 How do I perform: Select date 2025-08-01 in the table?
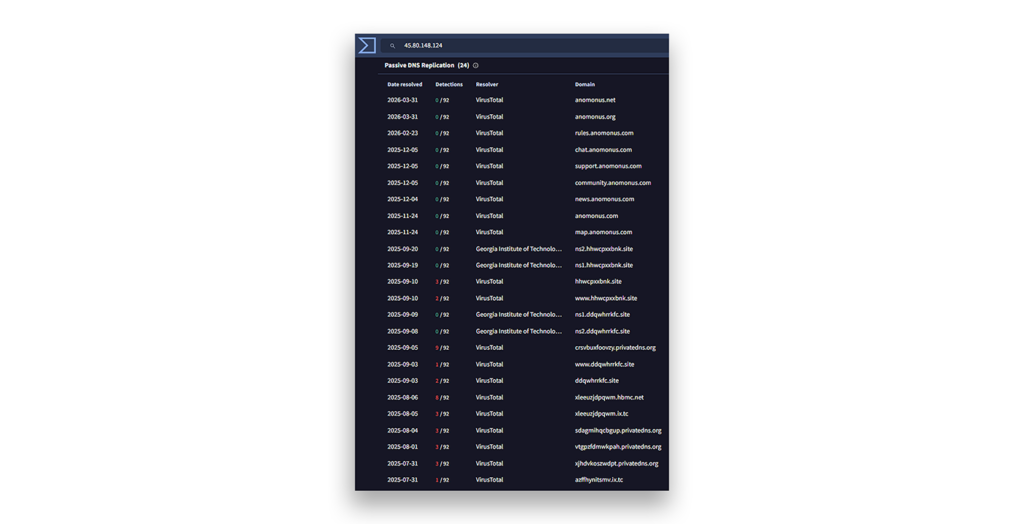coord(402,447)
